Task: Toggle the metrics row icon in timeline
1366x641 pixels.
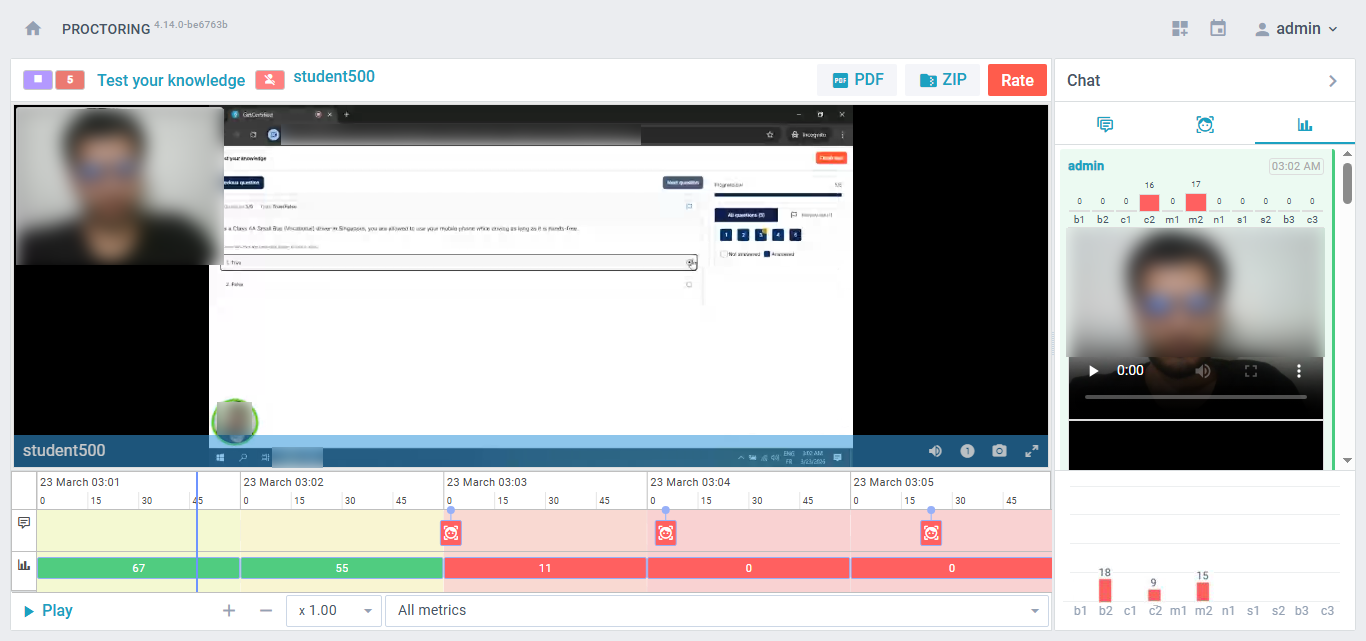Action: pyautogui.click(x=24, y=565)
